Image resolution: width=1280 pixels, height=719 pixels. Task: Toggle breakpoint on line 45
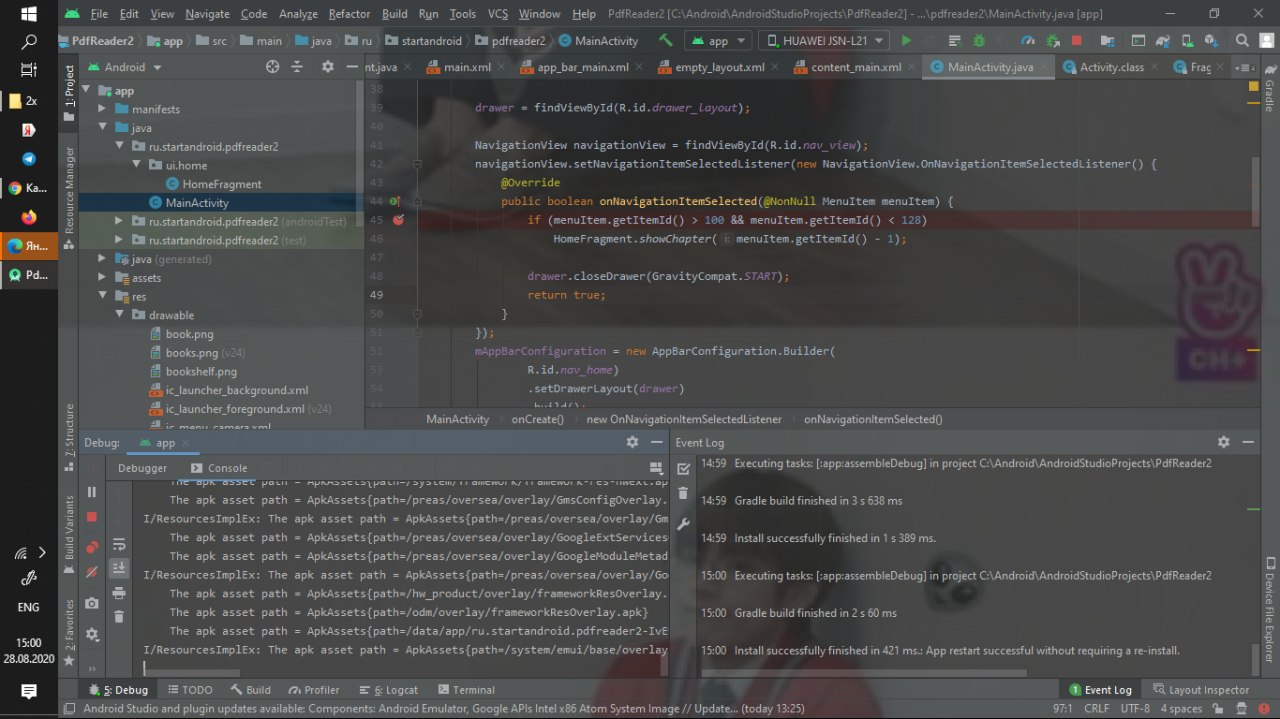coord(398,220)
